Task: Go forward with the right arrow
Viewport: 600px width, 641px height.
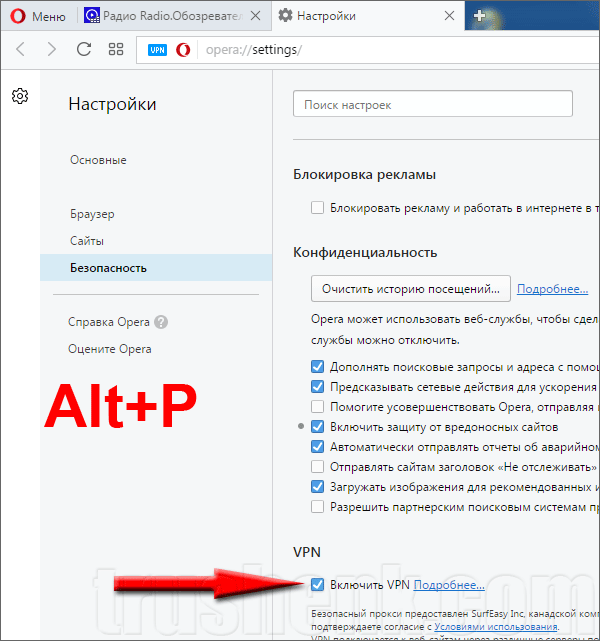Action: point(51,49)
